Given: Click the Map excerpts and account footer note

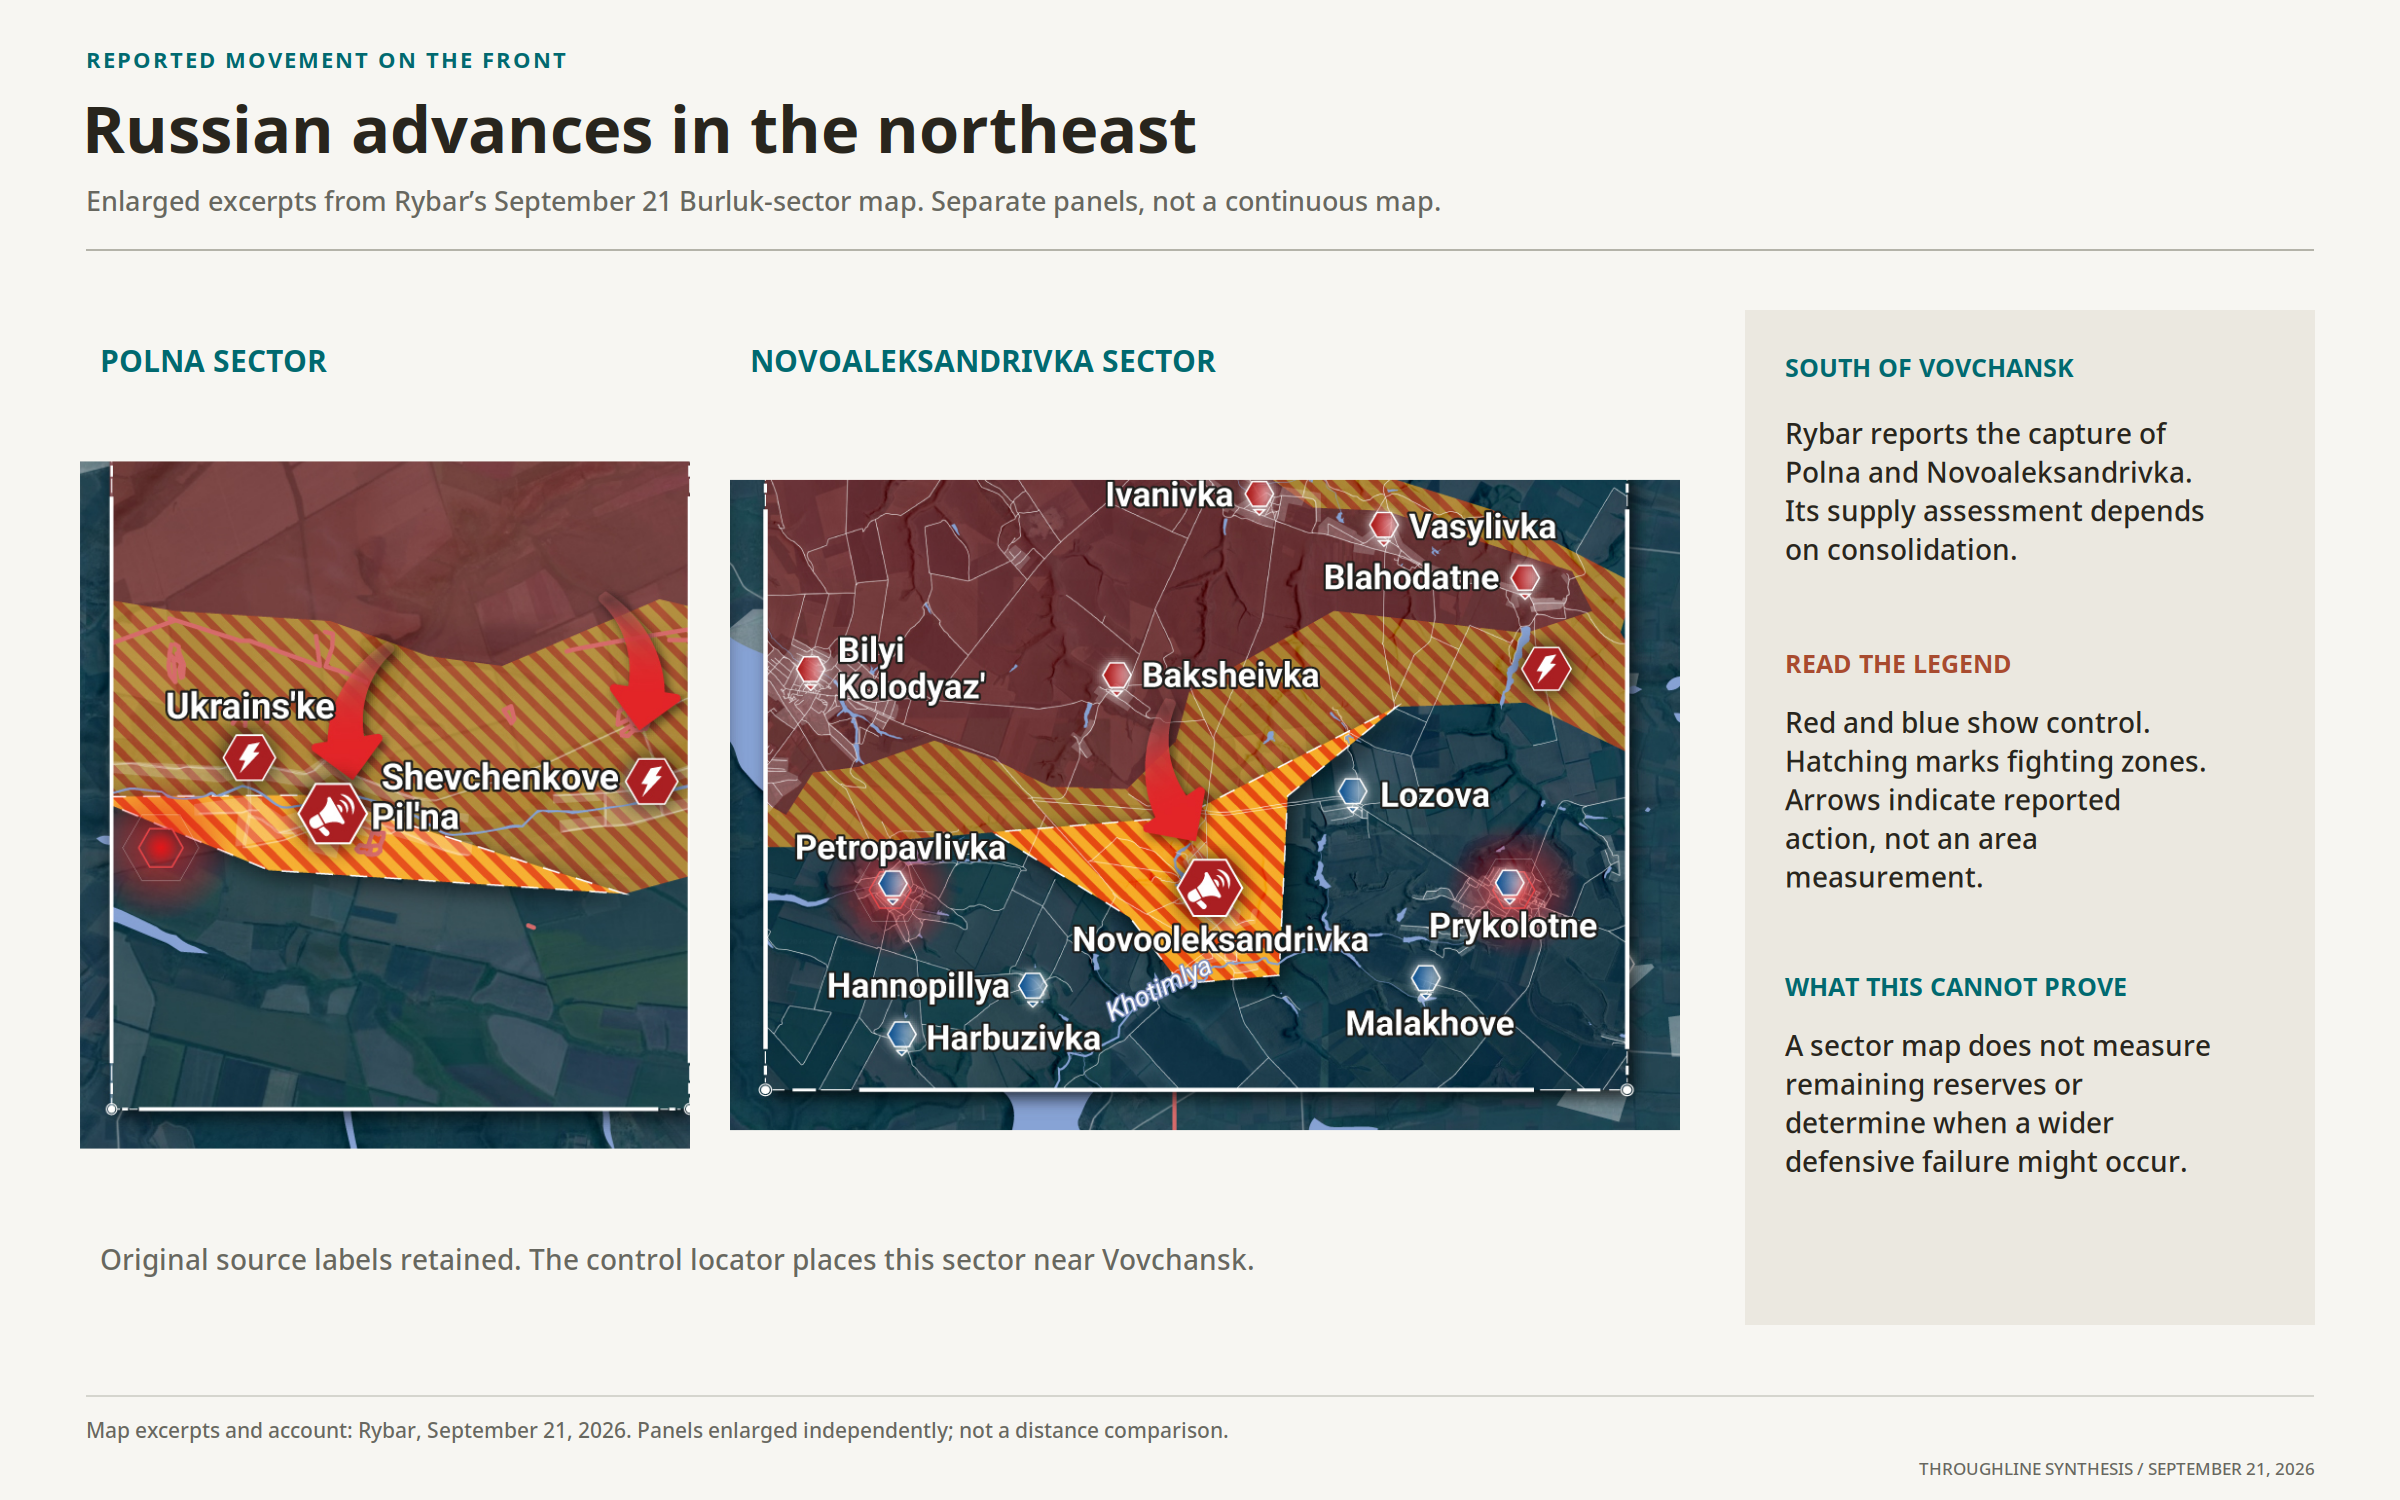Looking at the screenshot, I should coord(657,1430).
